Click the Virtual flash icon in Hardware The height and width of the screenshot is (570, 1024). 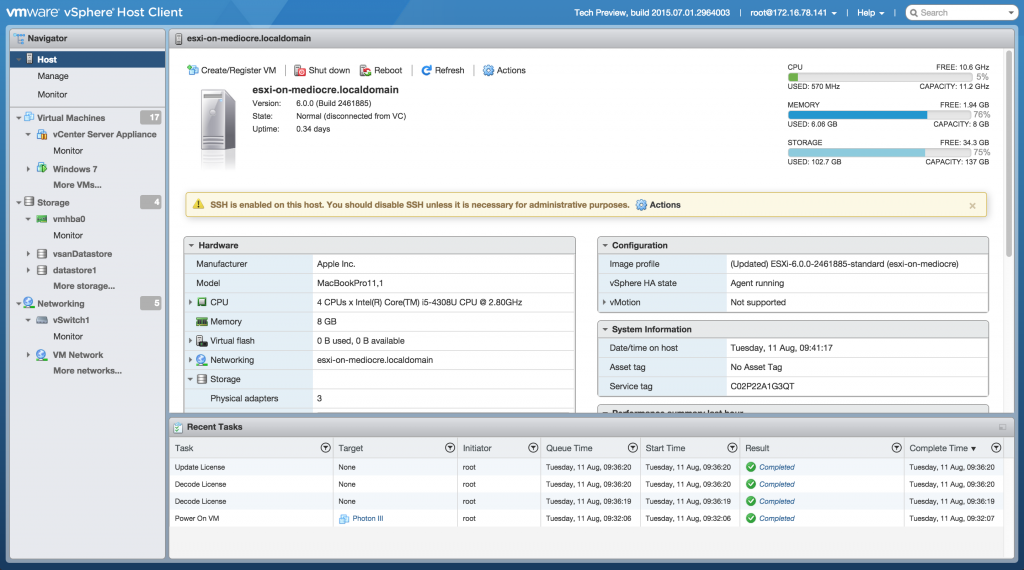pos(202,341)
